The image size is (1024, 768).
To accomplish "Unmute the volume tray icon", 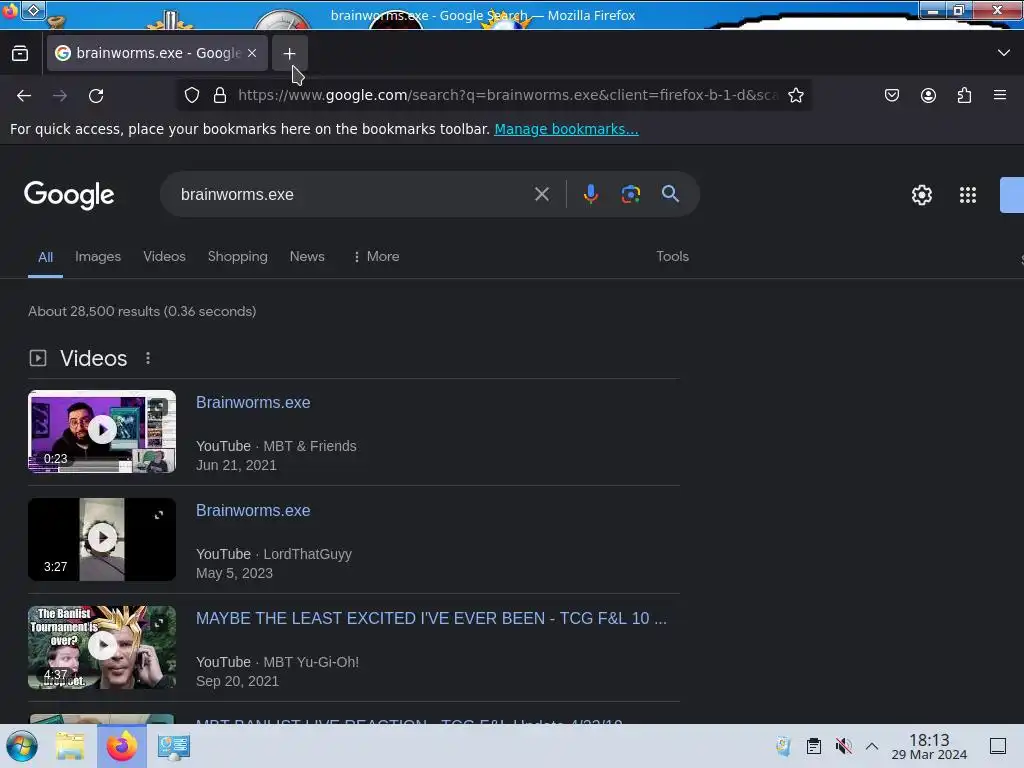I will pos(843,746).
